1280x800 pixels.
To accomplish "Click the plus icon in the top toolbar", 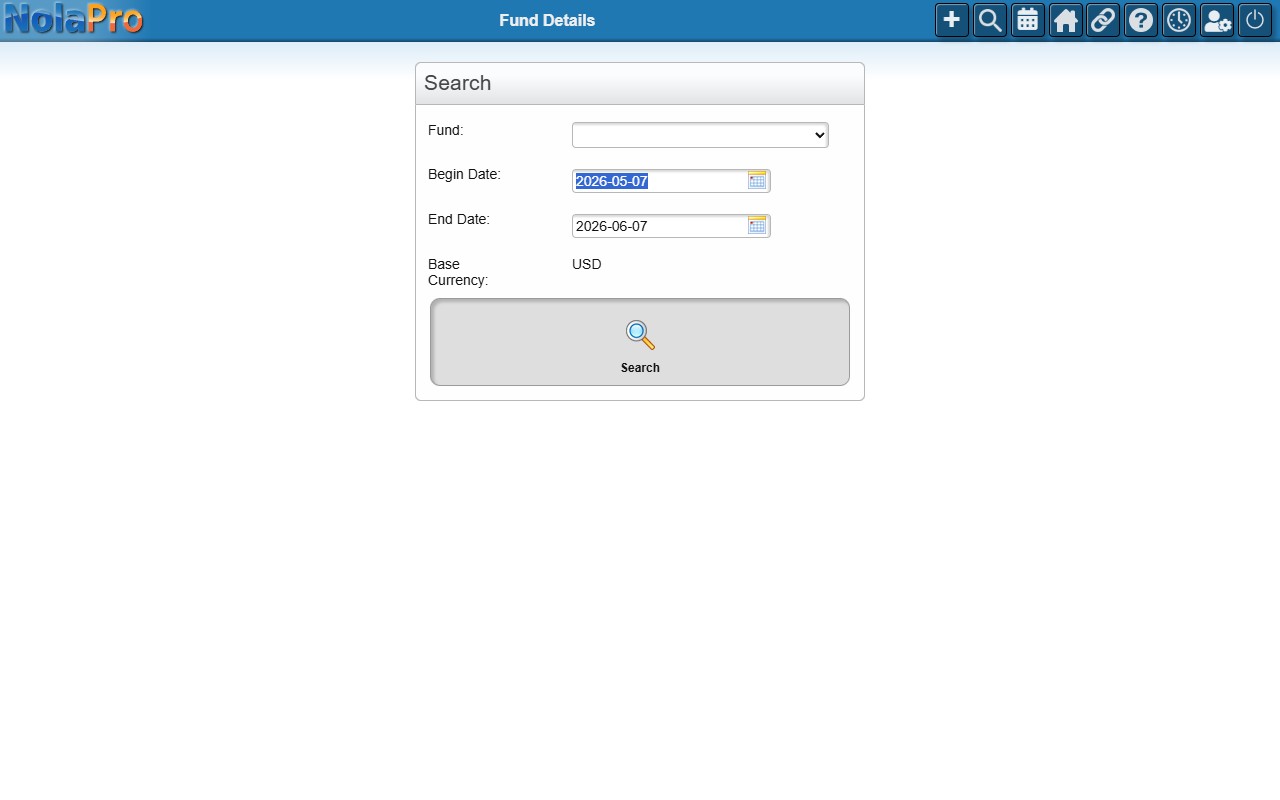I will (x=952, y=20).
